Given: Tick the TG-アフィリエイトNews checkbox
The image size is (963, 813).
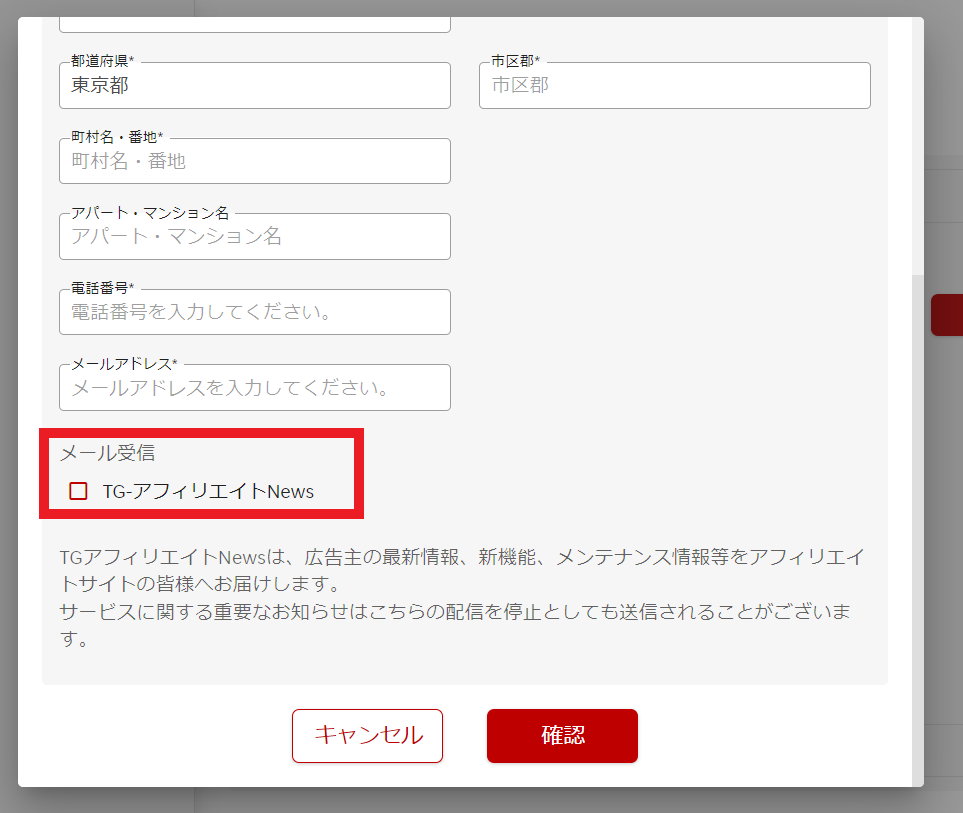Looking at the screenshot, I should pyautogui.click(x=78, y=491).
